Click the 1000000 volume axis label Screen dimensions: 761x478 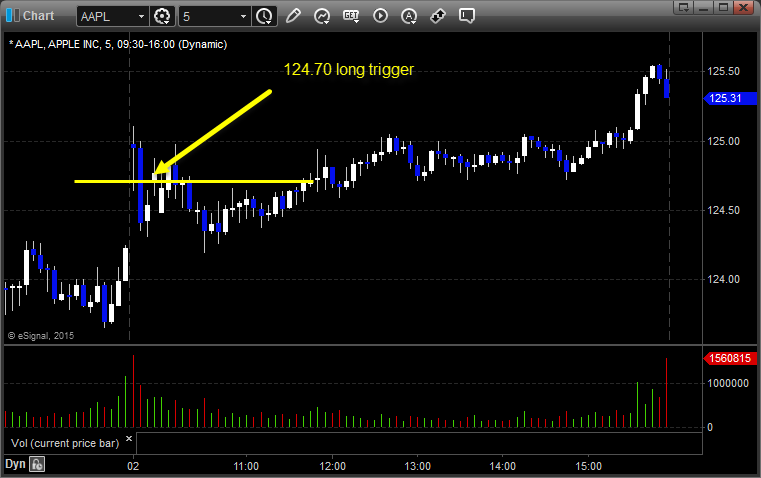(x=728, y=383)
